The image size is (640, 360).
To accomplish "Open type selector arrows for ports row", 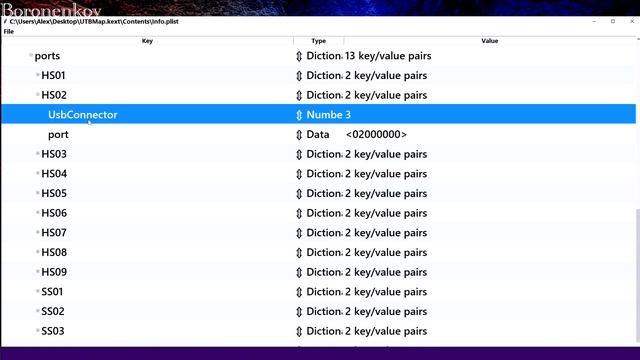I will tap(299, 56).
